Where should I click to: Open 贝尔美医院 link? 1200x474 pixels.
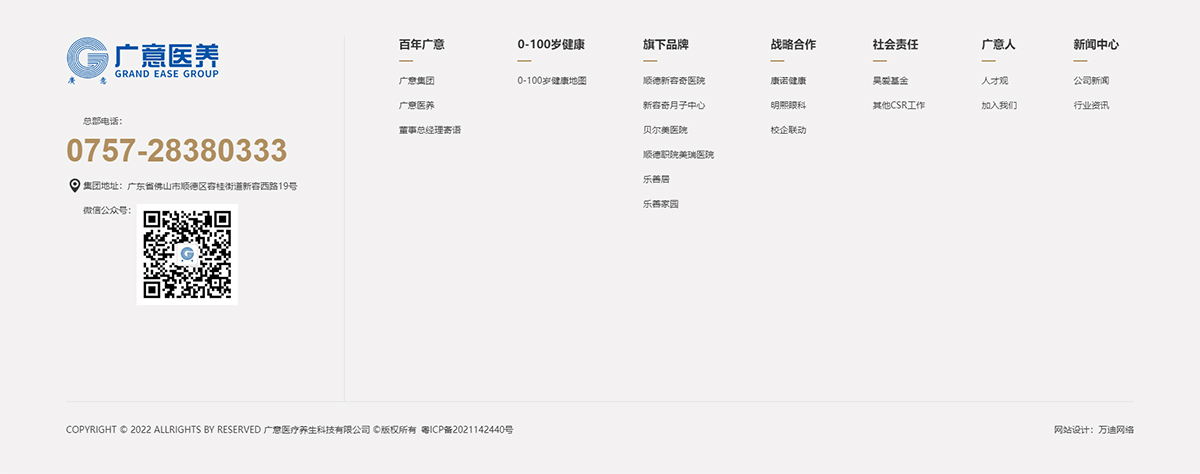point(664,130)
